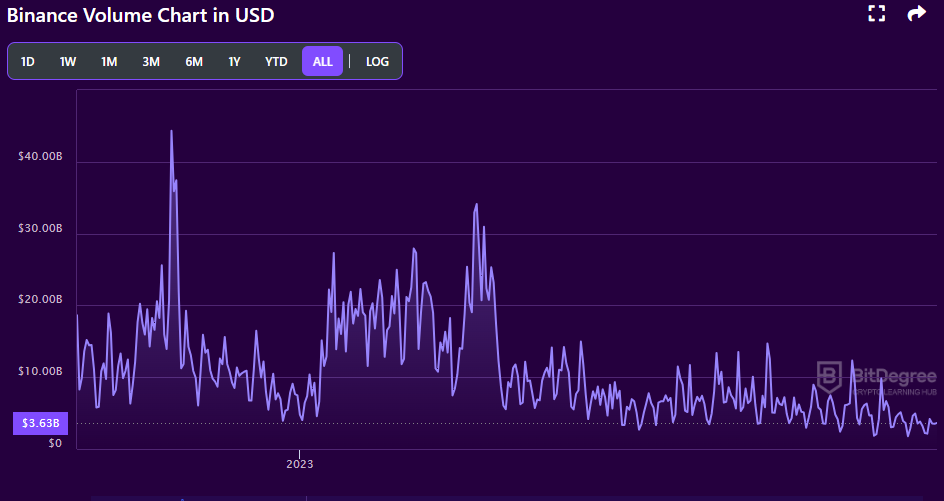The width and height of the screenshot is (944, 501).
Task: Select the 3M time range
Action: point(151,61)
